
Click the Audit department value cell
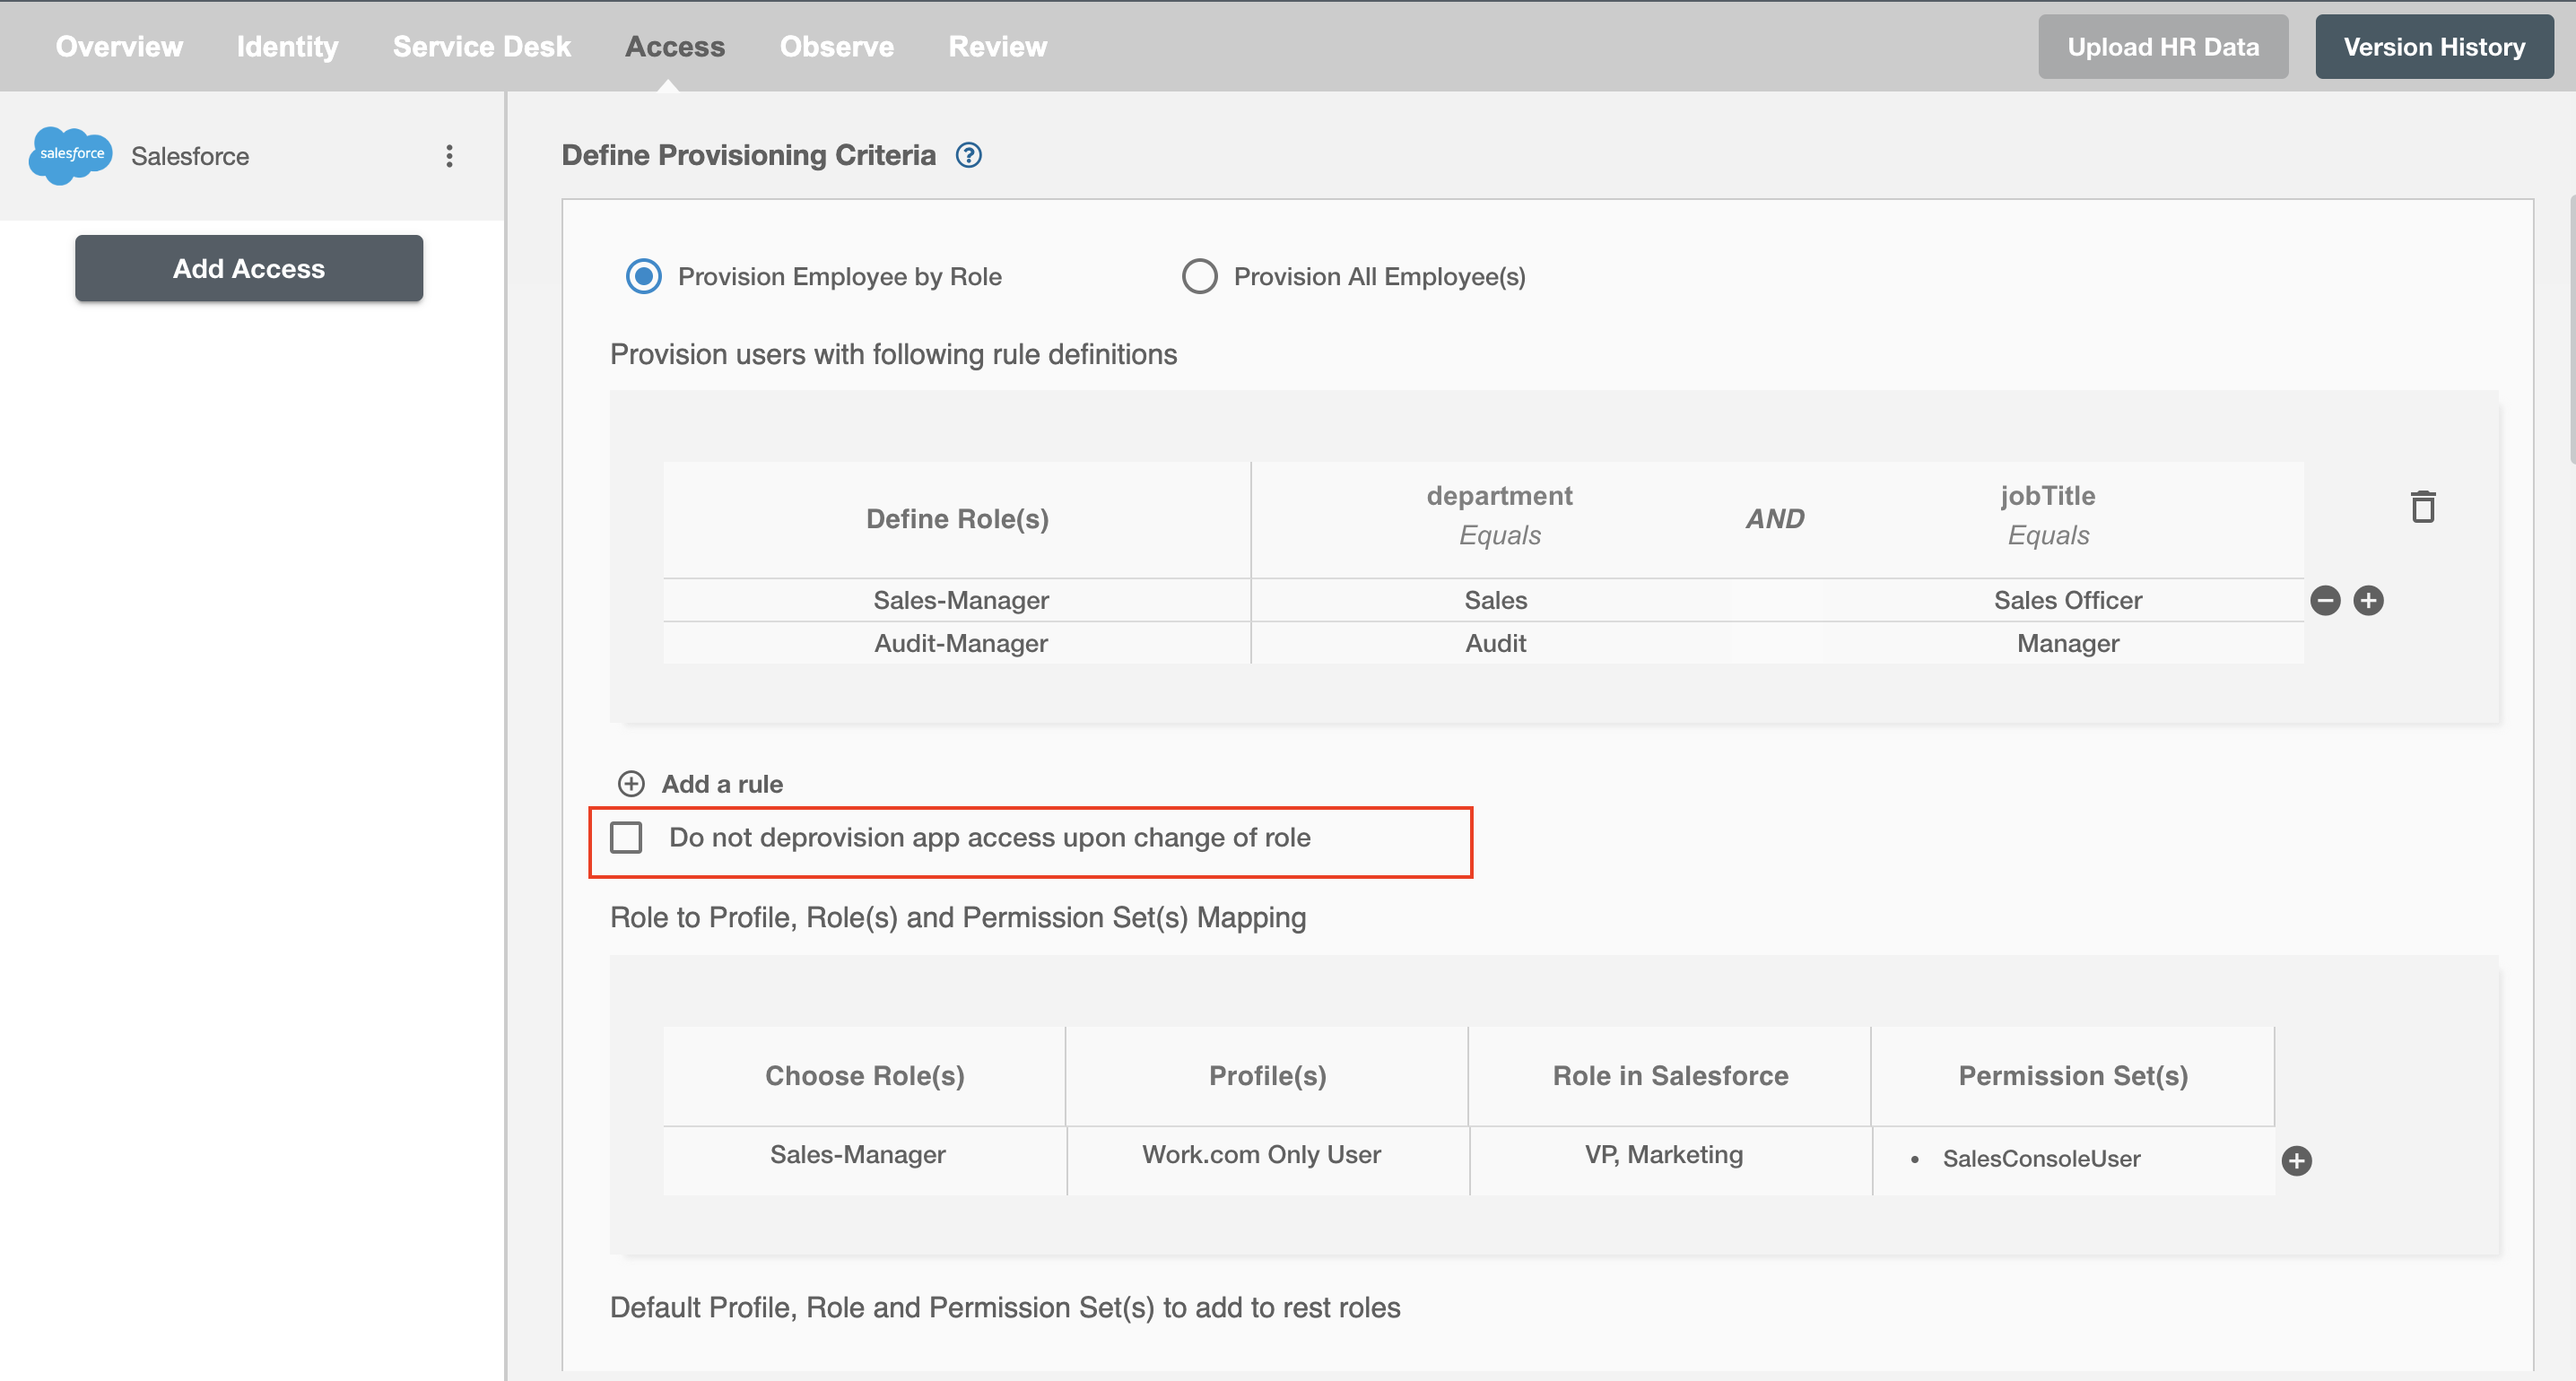pyautogui.click(x=1496, y=643)
